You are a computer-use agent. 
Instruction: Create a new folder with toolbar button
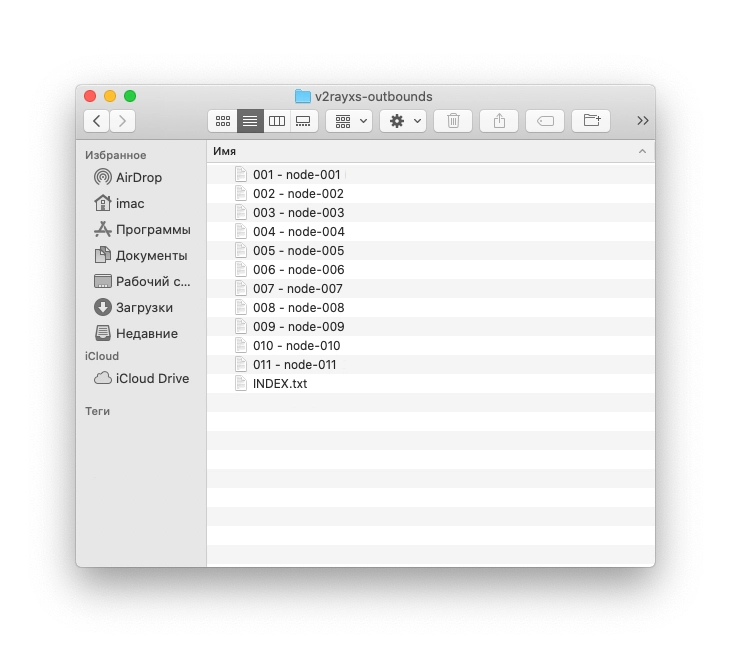[x=591, y=121]
